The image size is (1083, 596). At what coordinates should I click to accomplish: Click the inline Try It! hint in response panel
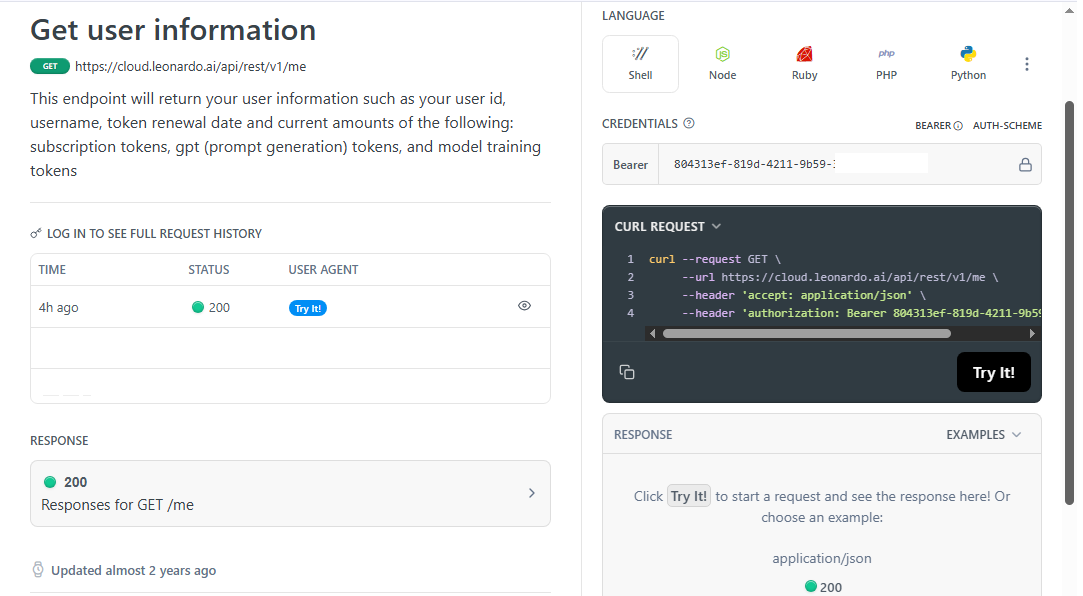(x=689, y=496)
